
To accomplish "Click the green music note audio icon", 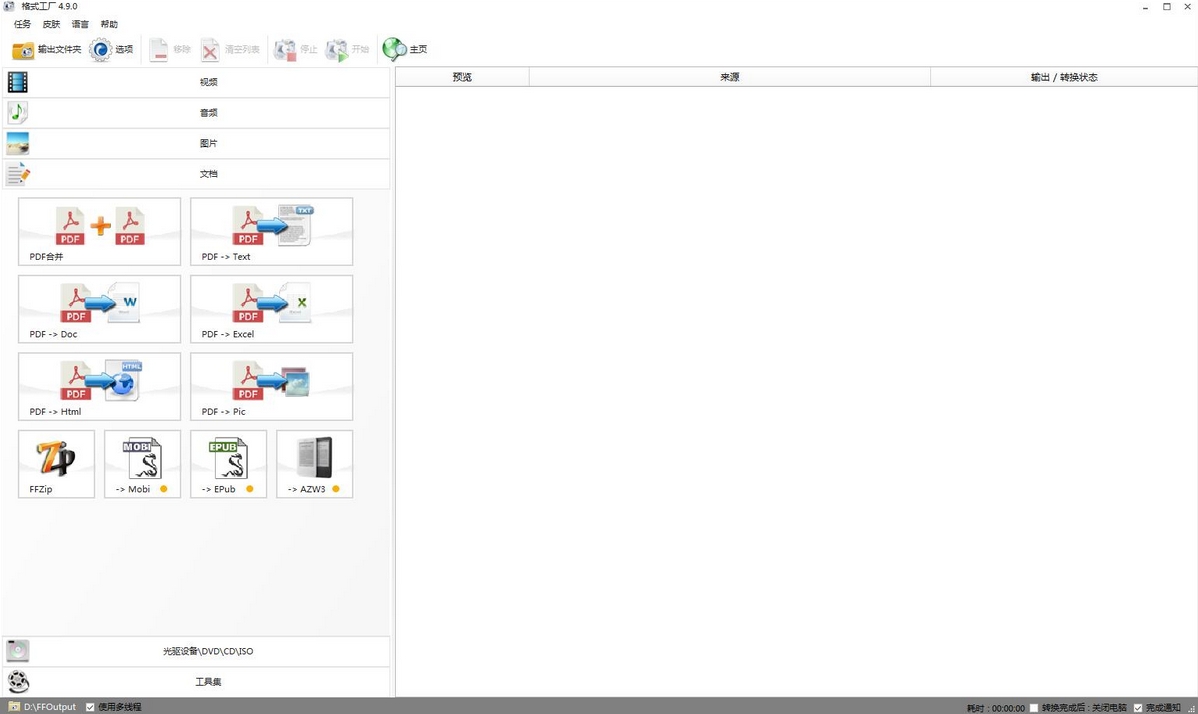I will tap(18, 113).
